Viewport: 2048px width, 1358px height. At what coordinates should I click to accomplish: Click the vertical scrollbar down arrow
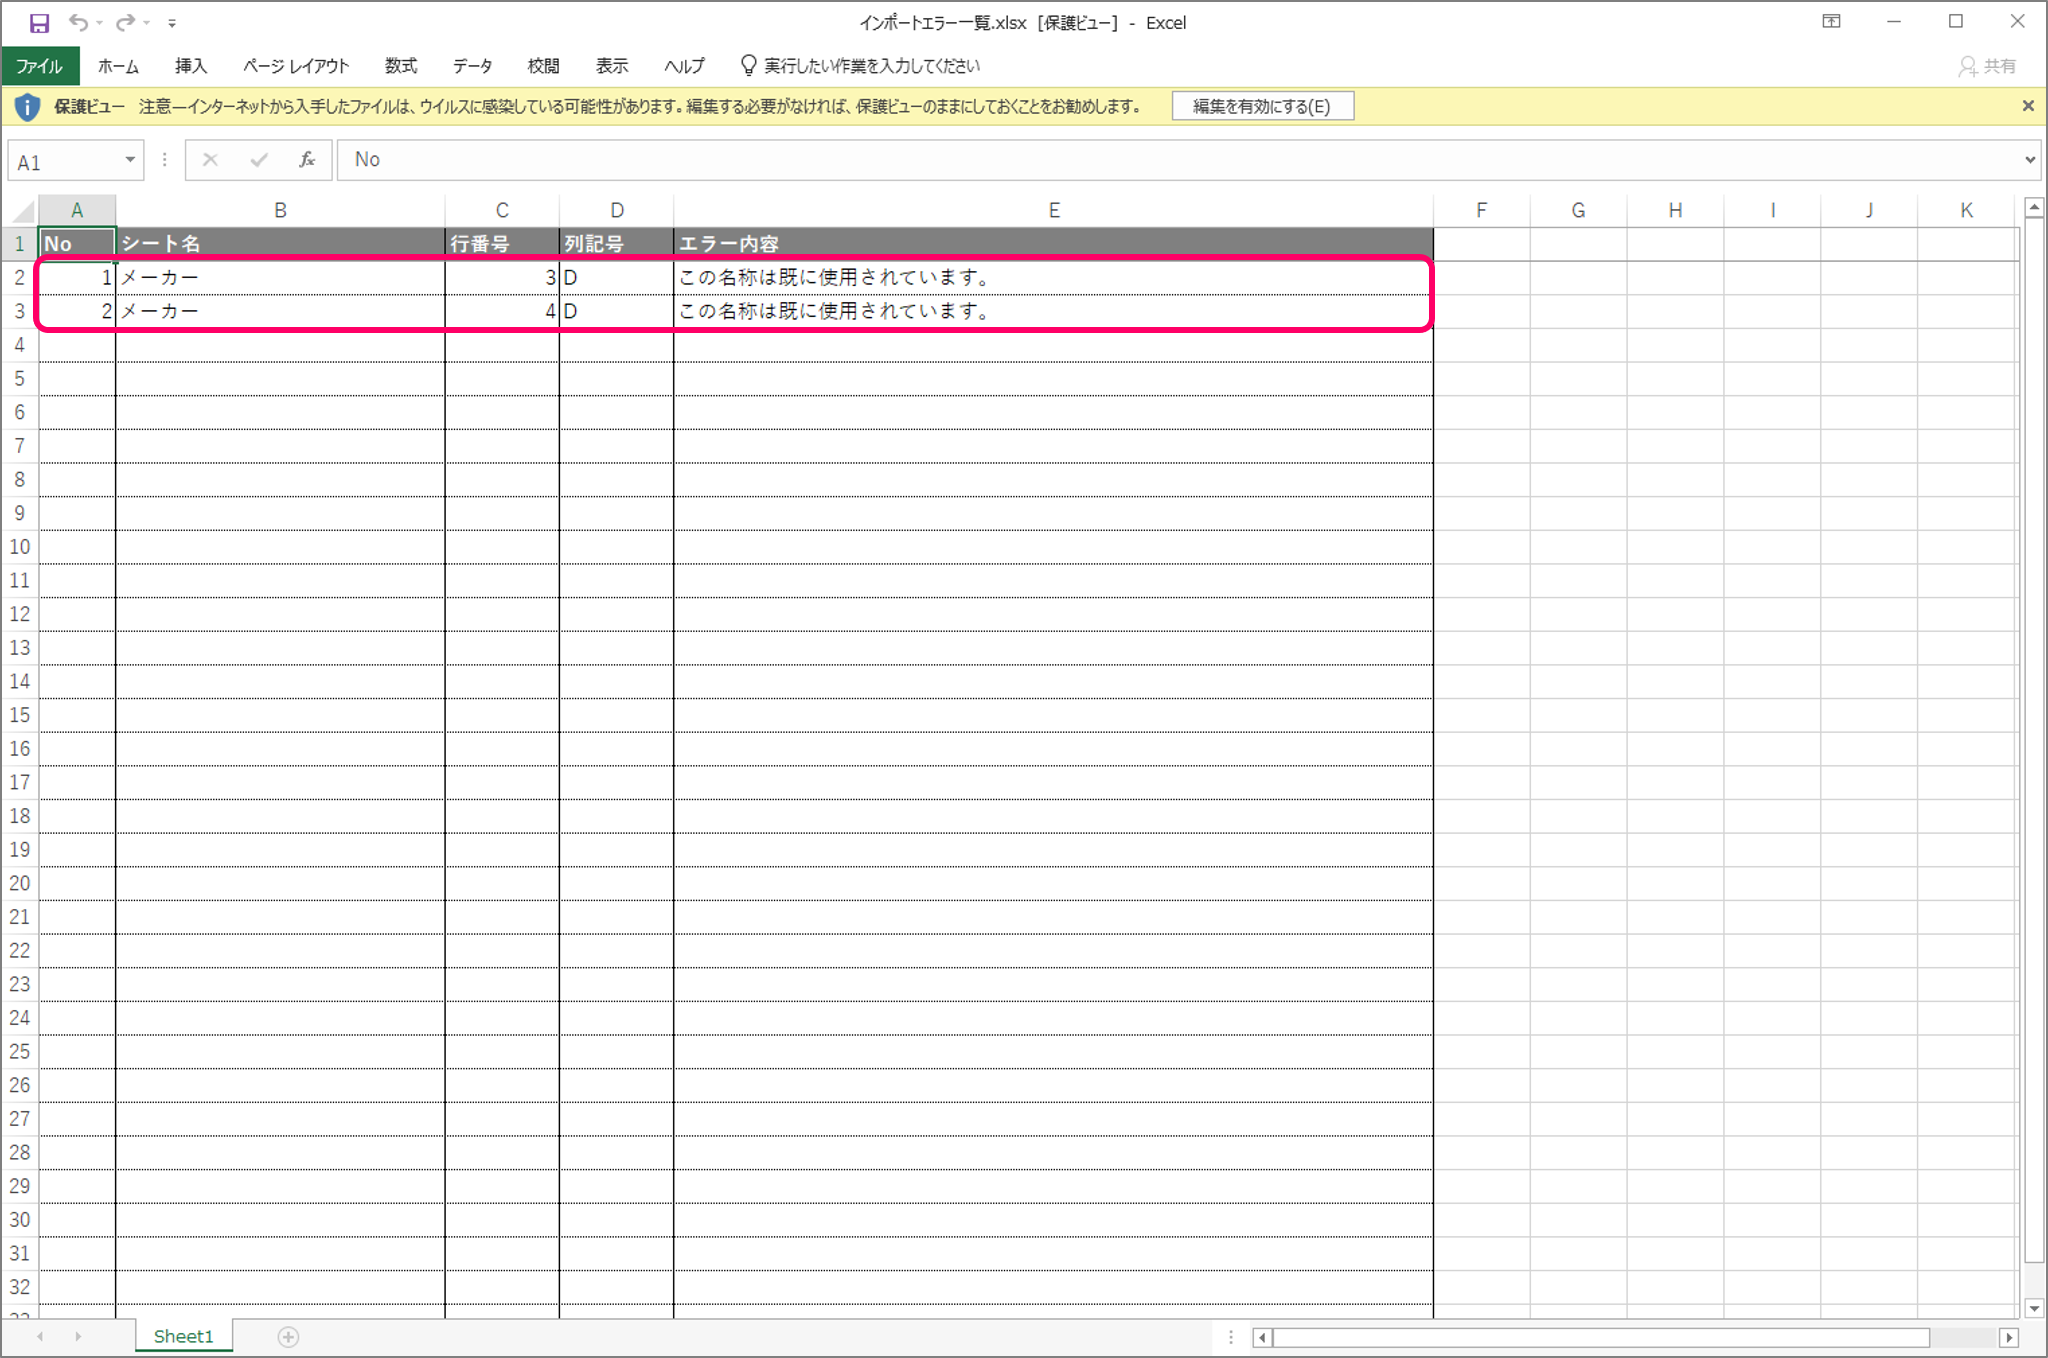(2033, 1308)
